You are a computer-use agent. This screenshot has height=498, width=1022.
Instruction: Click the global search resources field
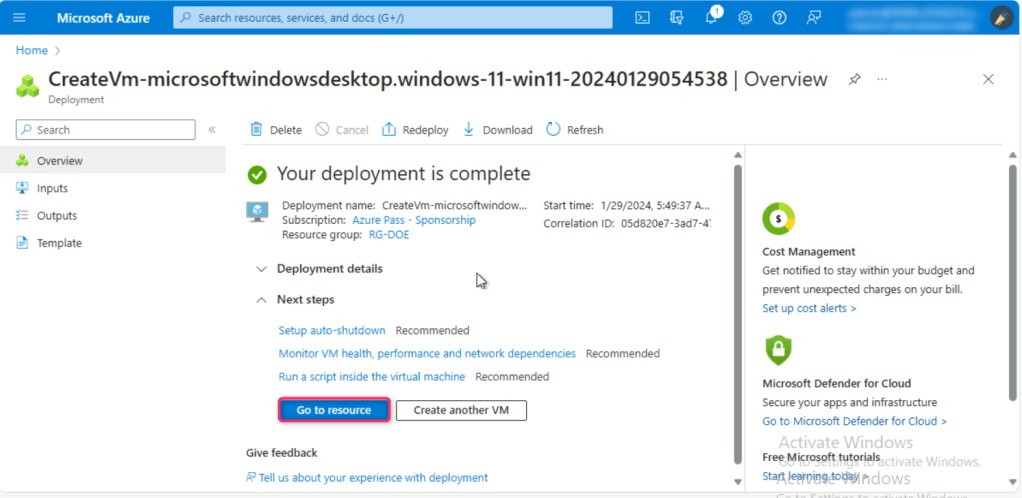coord(393,18)
